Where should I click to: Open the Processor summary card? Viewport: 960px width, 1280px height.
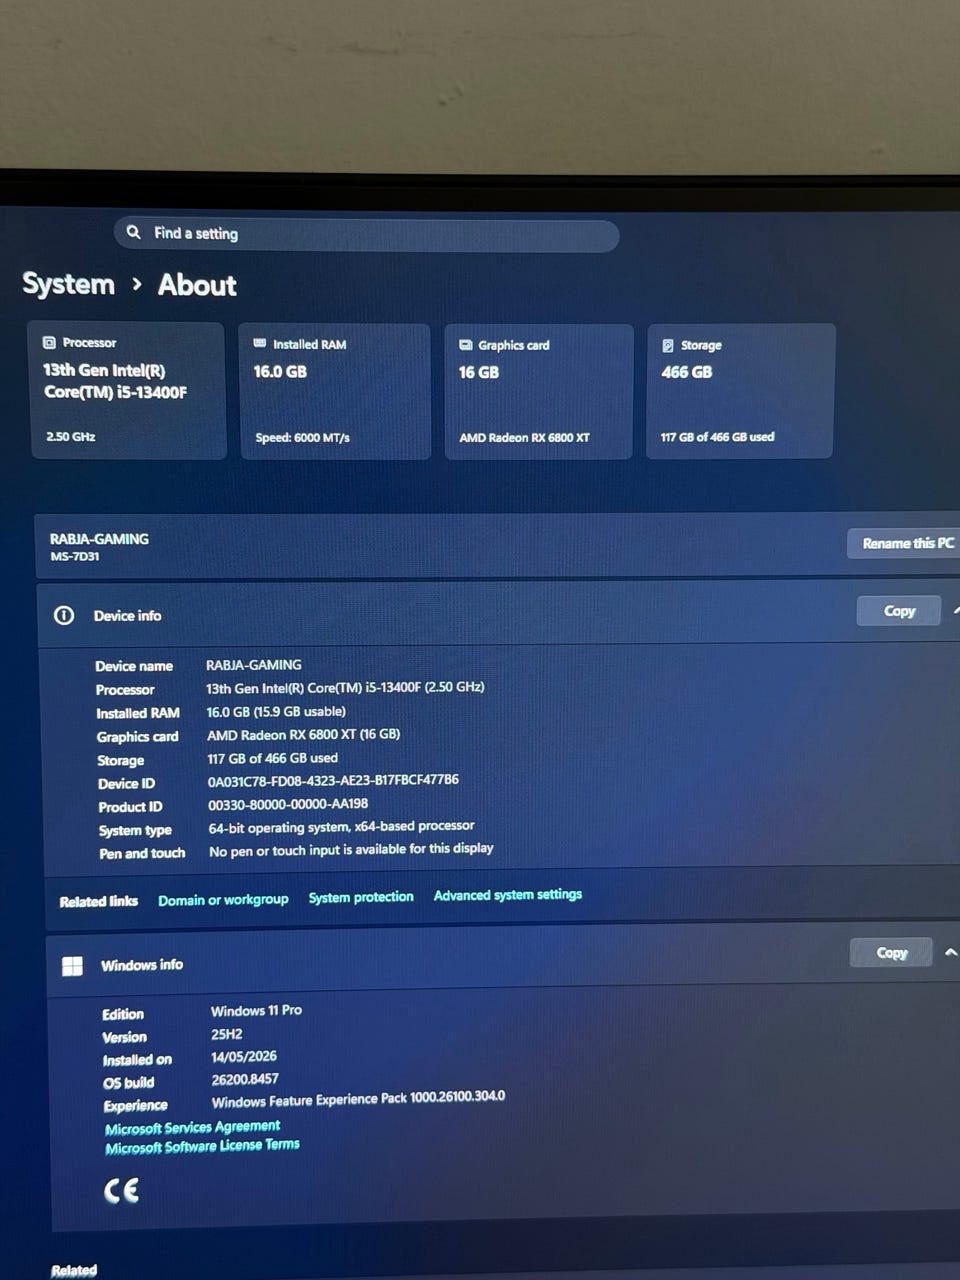pos(128,391)
